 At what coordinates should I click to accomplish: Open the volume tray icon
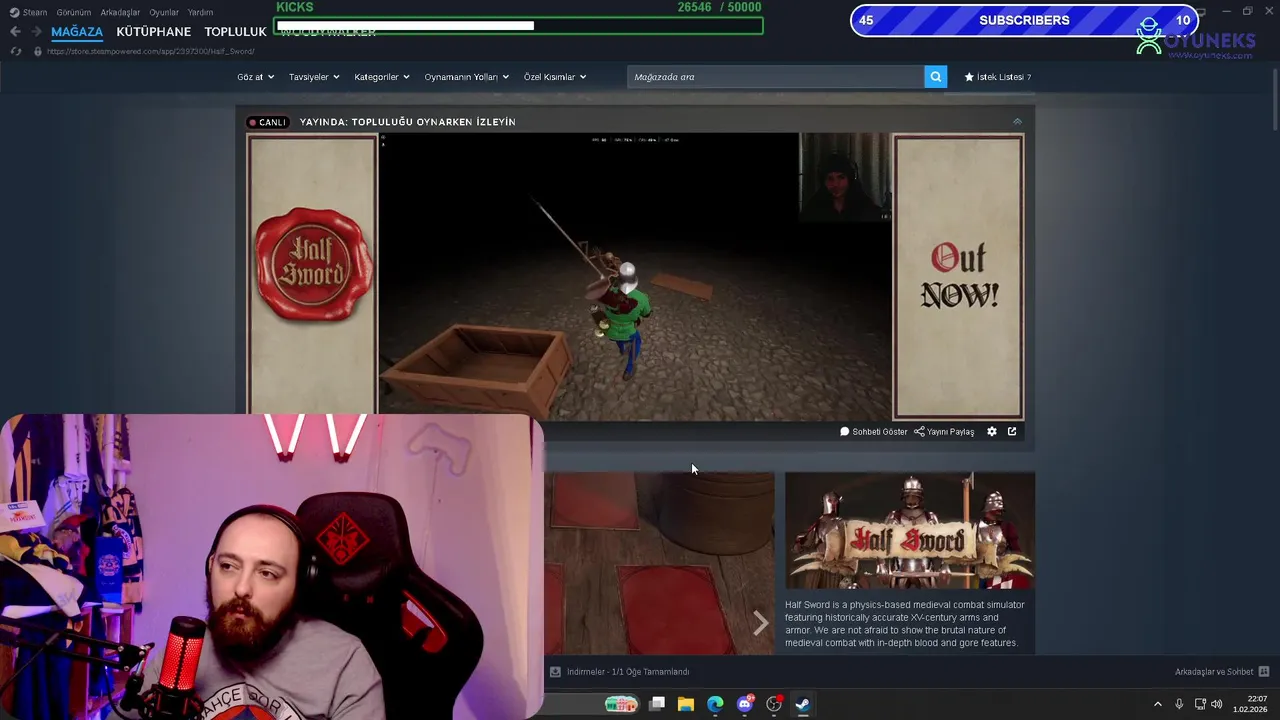point(1217,704)
